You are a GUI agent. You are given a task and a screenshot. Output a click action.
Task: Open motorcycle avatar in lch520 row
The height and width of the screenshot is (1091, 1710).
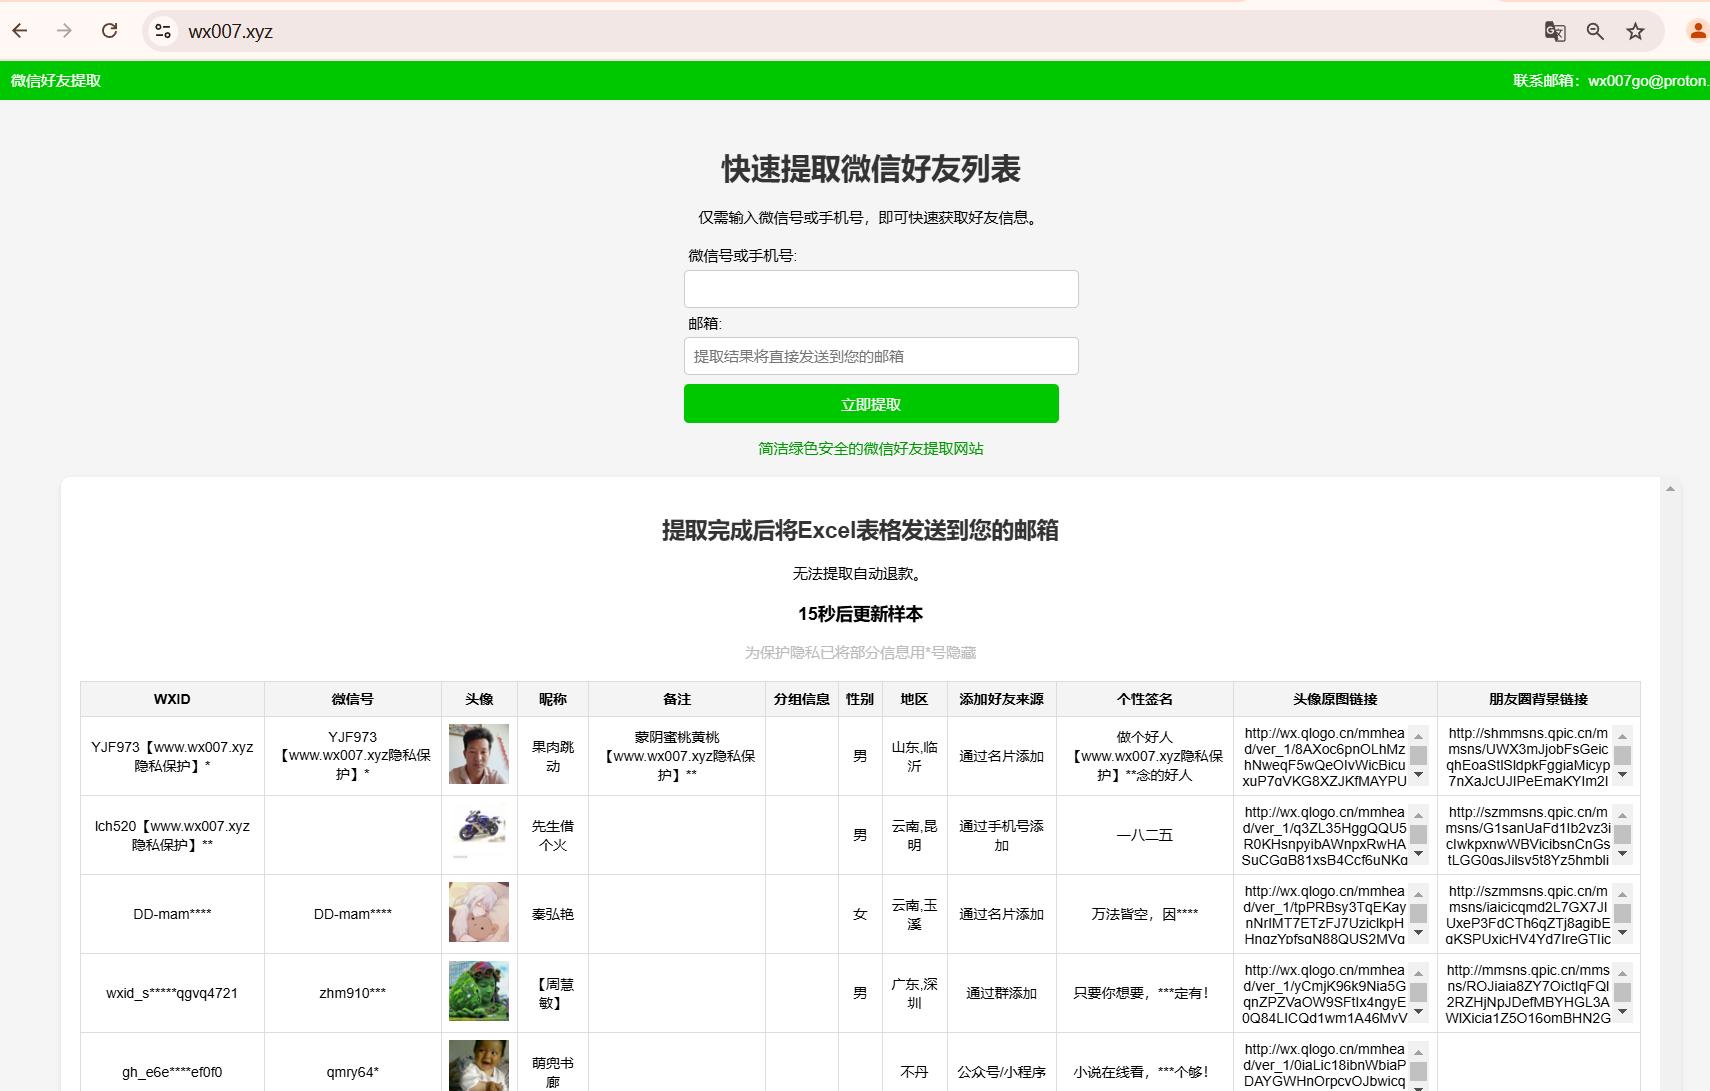[x=479, y=833]
